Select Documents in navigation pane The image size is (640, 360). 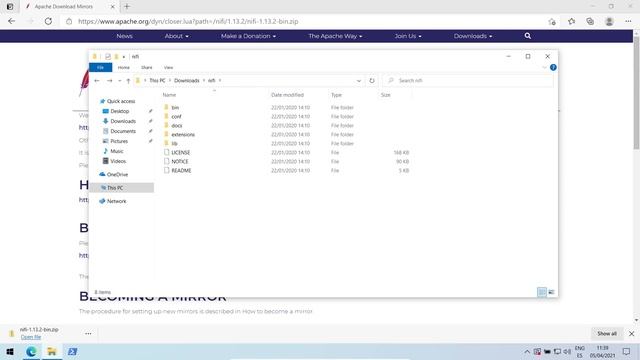pos(123,131)
